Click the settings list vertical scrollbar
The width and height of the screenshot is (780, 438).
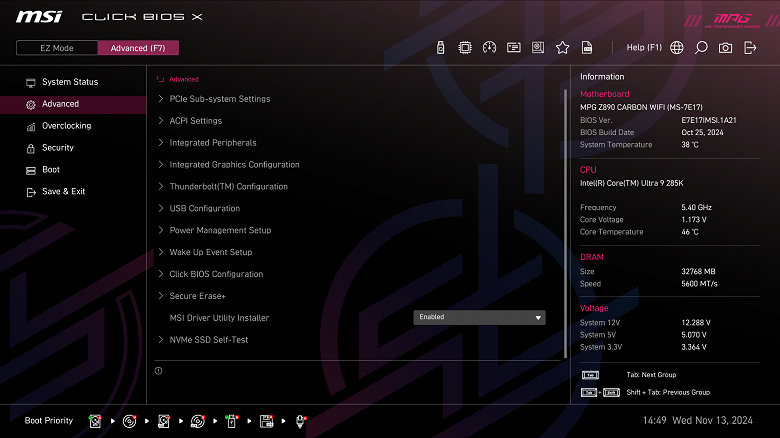(566, 223)
